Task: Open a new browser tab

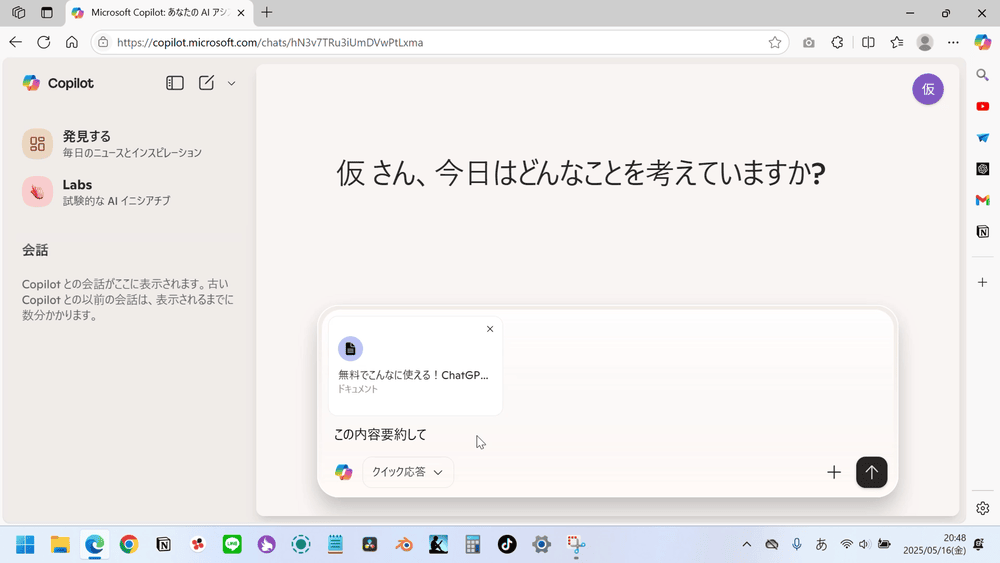Action: click(266, 13)
